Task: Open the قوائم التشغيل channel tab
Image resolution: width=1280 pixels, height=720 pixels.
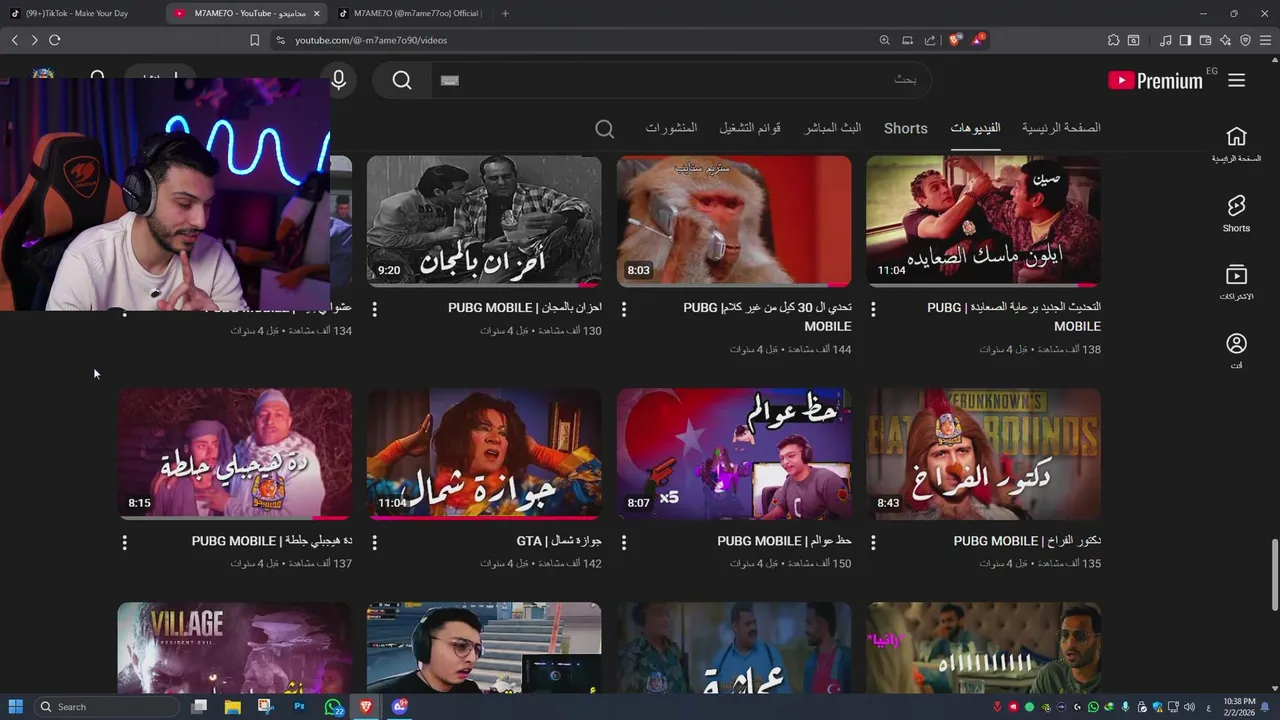Action: [750, 128]
